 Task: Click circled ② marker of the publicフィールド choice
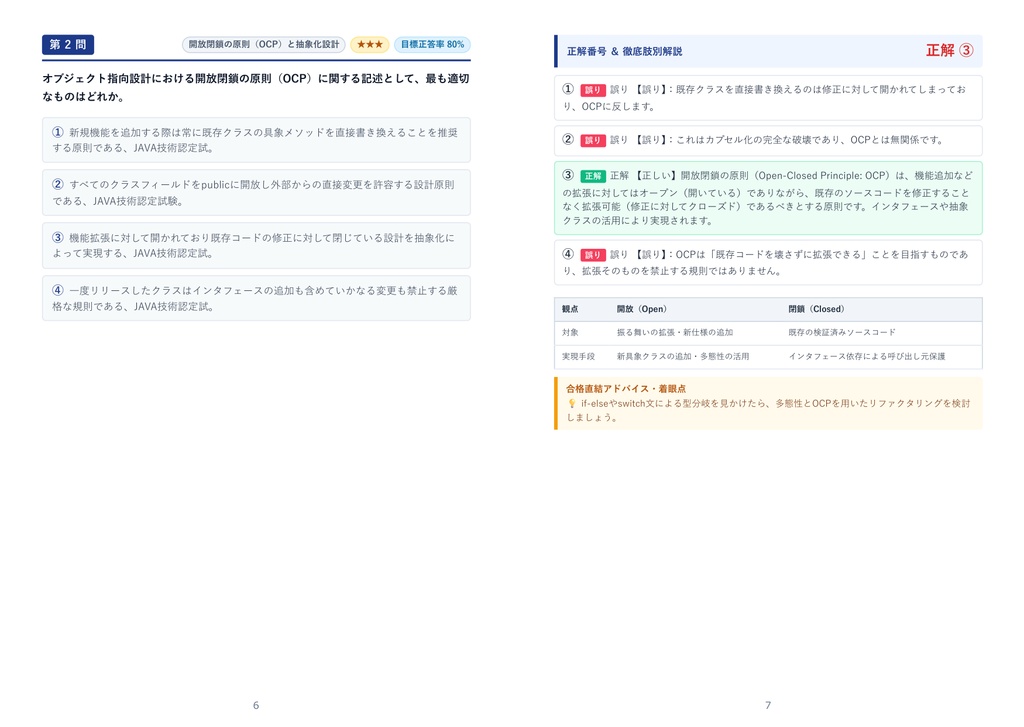click(x=58, y=184)
